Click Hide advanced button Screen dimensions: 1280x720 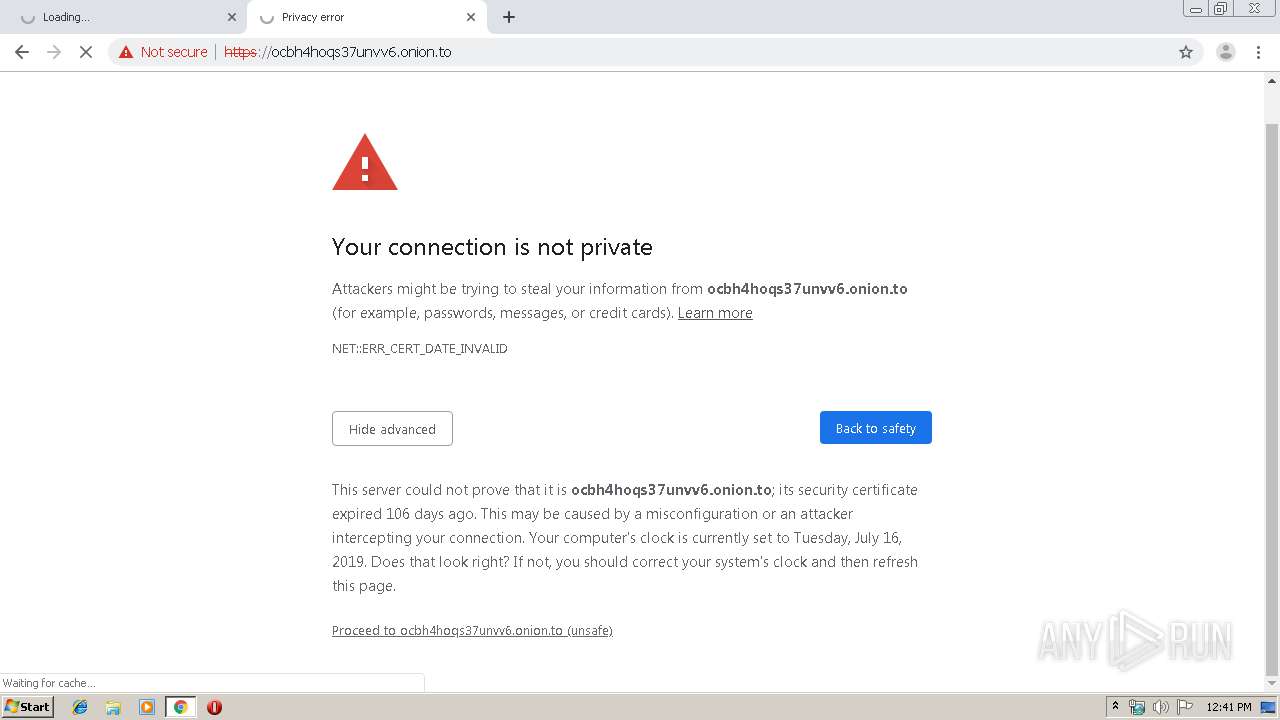(392, 429)
